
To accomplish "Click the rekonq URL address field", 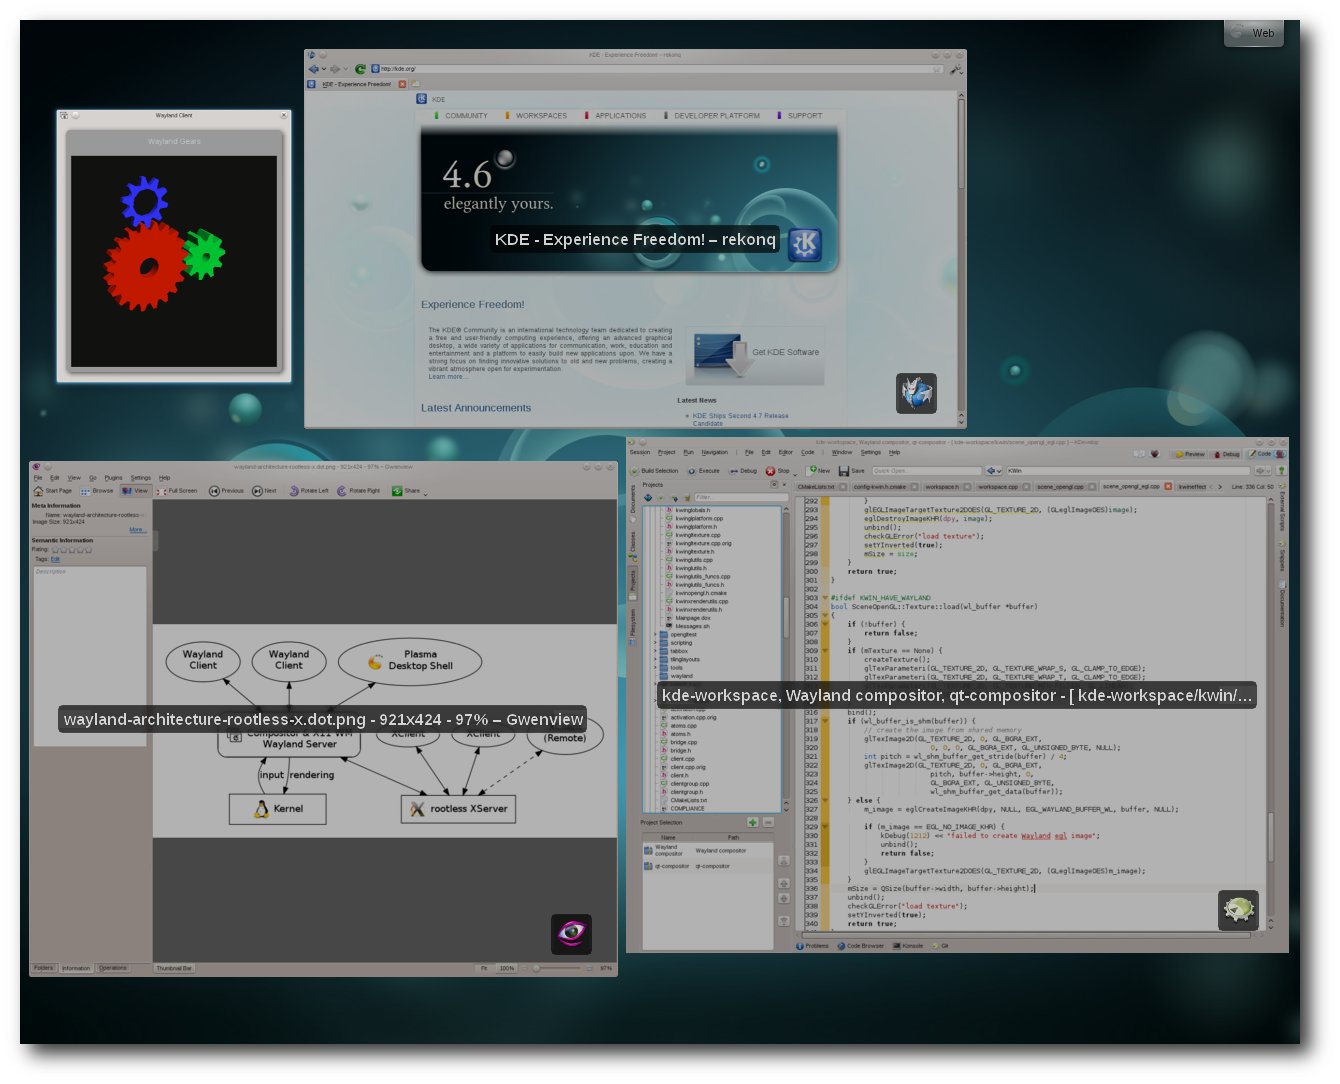I will [x=657, y=69].
